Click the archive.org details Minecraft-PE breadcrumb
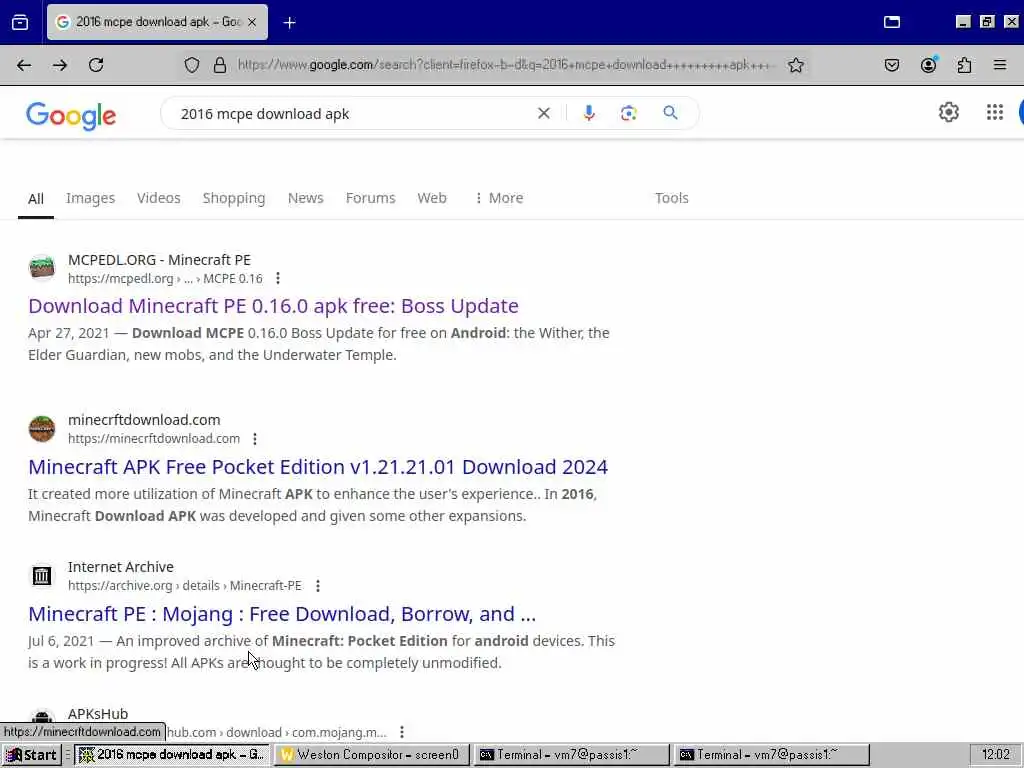 coord(185,586)
